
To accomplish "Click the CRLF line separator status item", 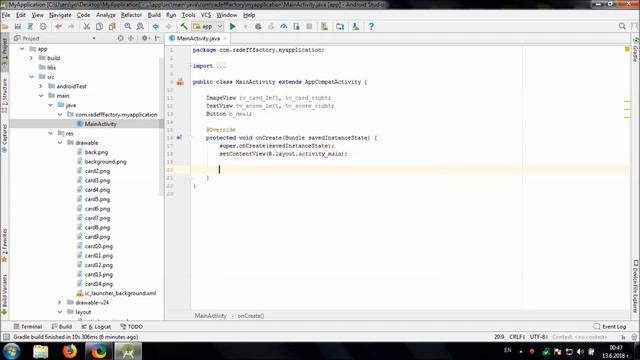I will (517, 337).
